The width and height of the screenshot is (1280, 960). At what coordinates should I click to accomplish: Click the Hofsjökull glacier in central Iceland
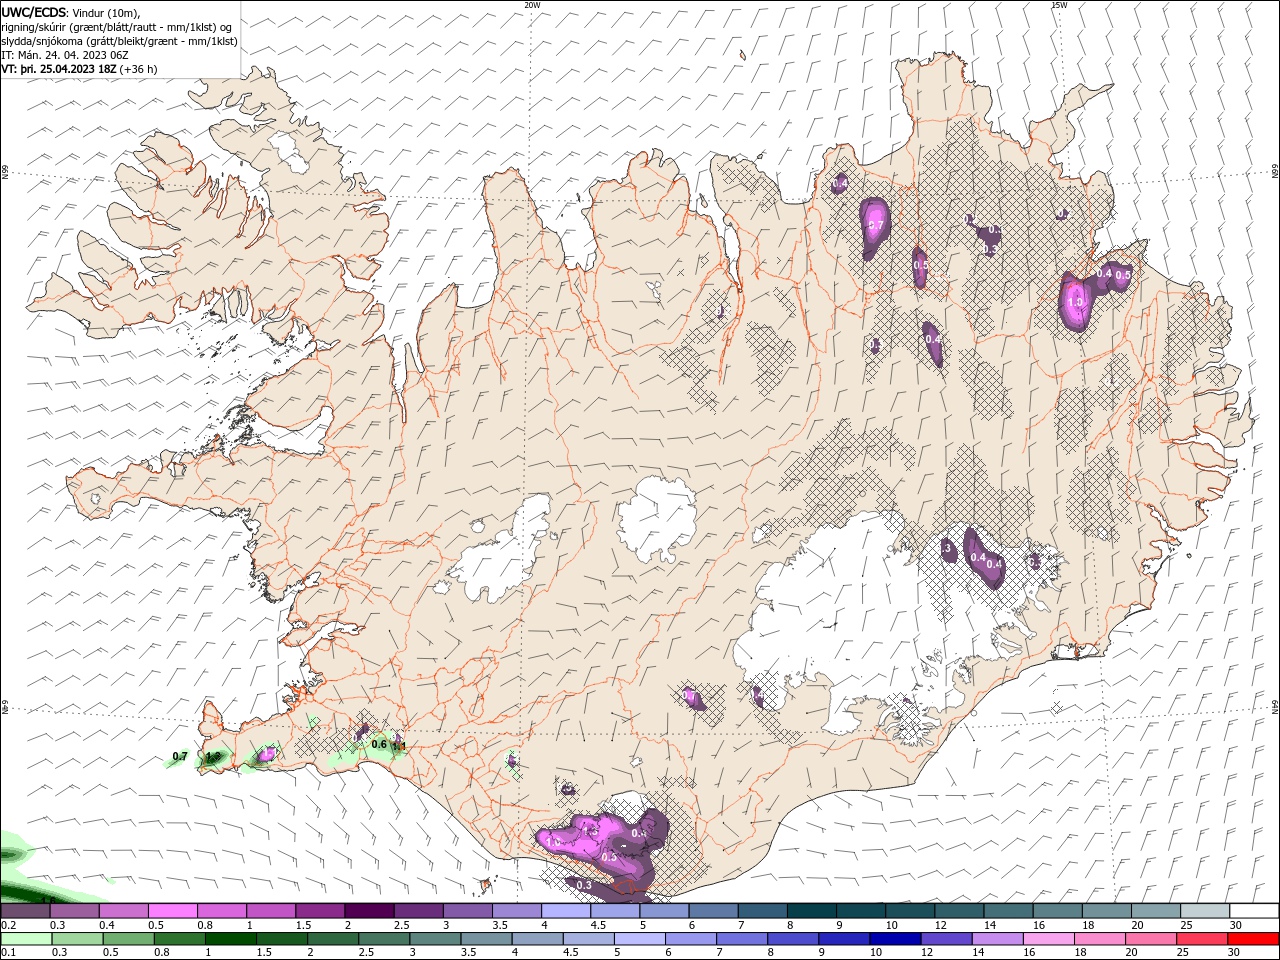tap(657, 518)
